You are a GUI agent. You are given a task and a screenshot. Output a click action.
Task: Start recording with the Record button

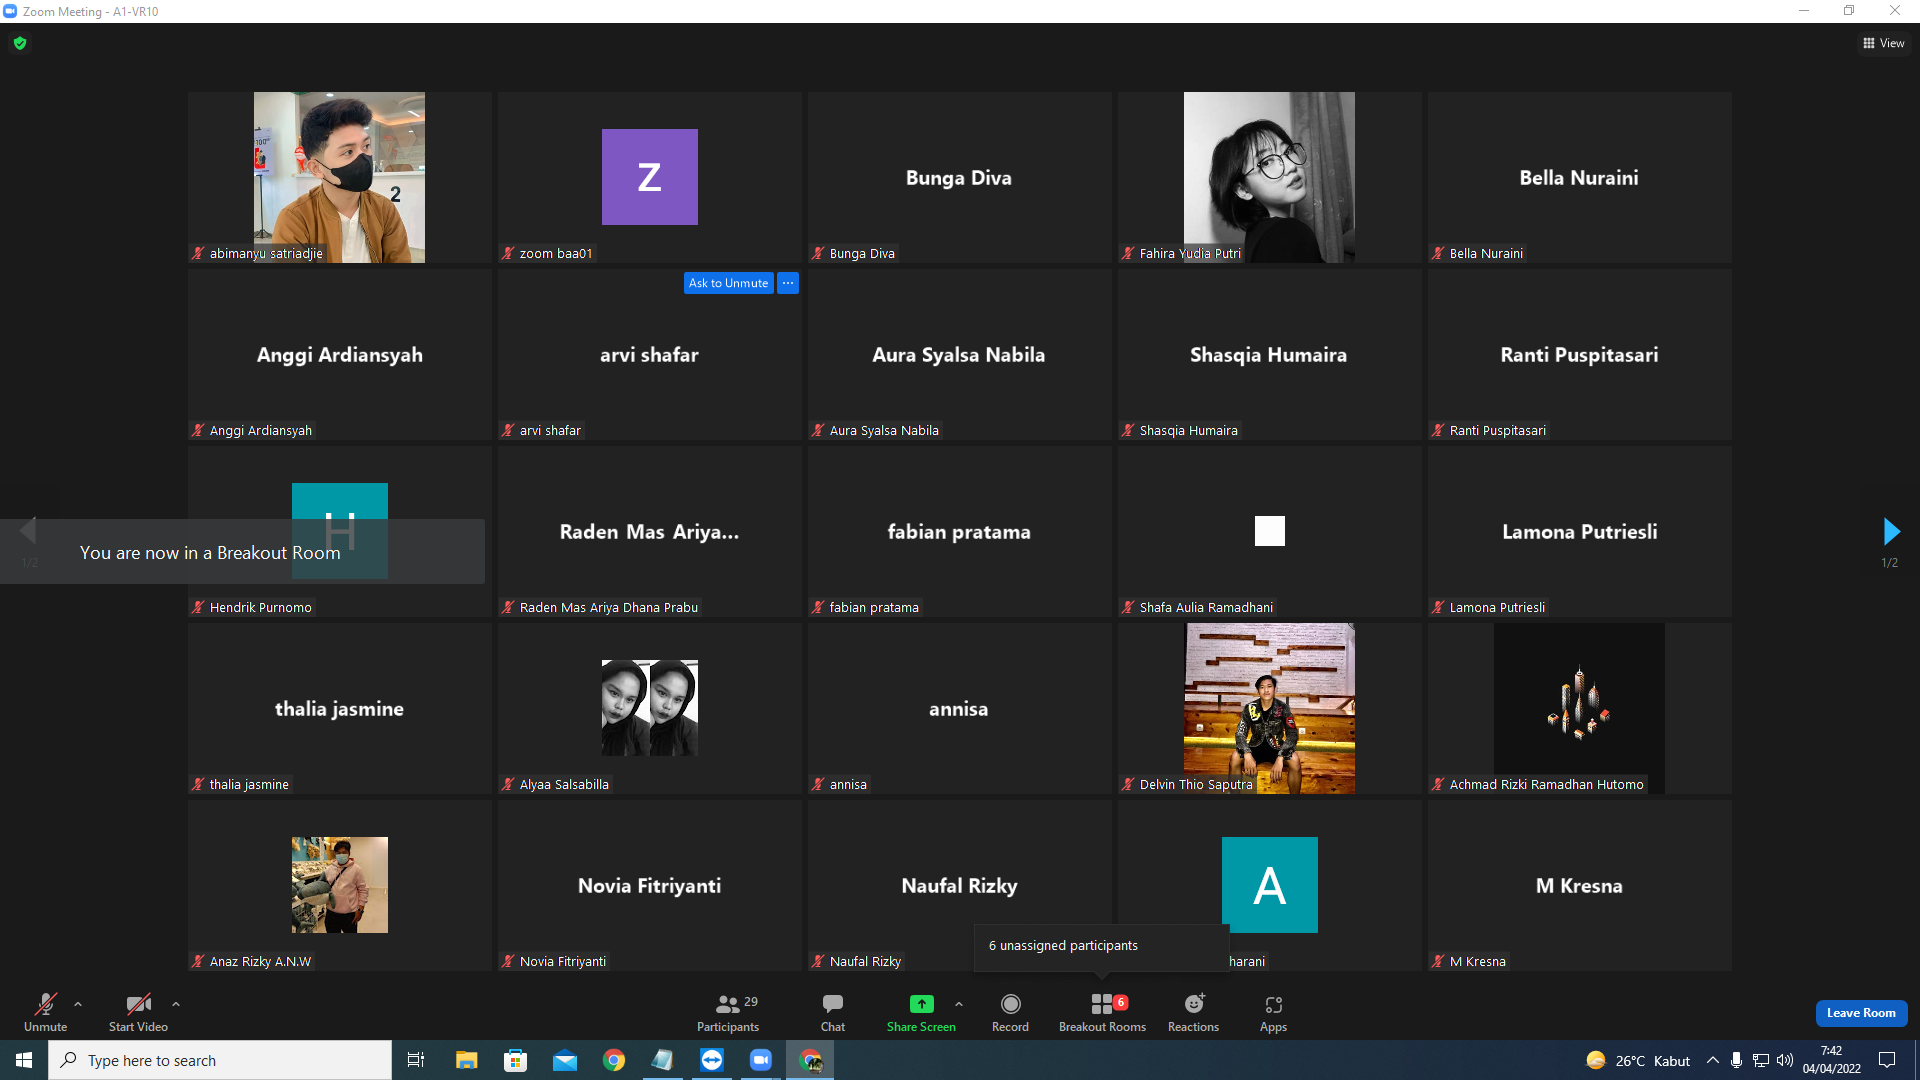(1010, 1012)
